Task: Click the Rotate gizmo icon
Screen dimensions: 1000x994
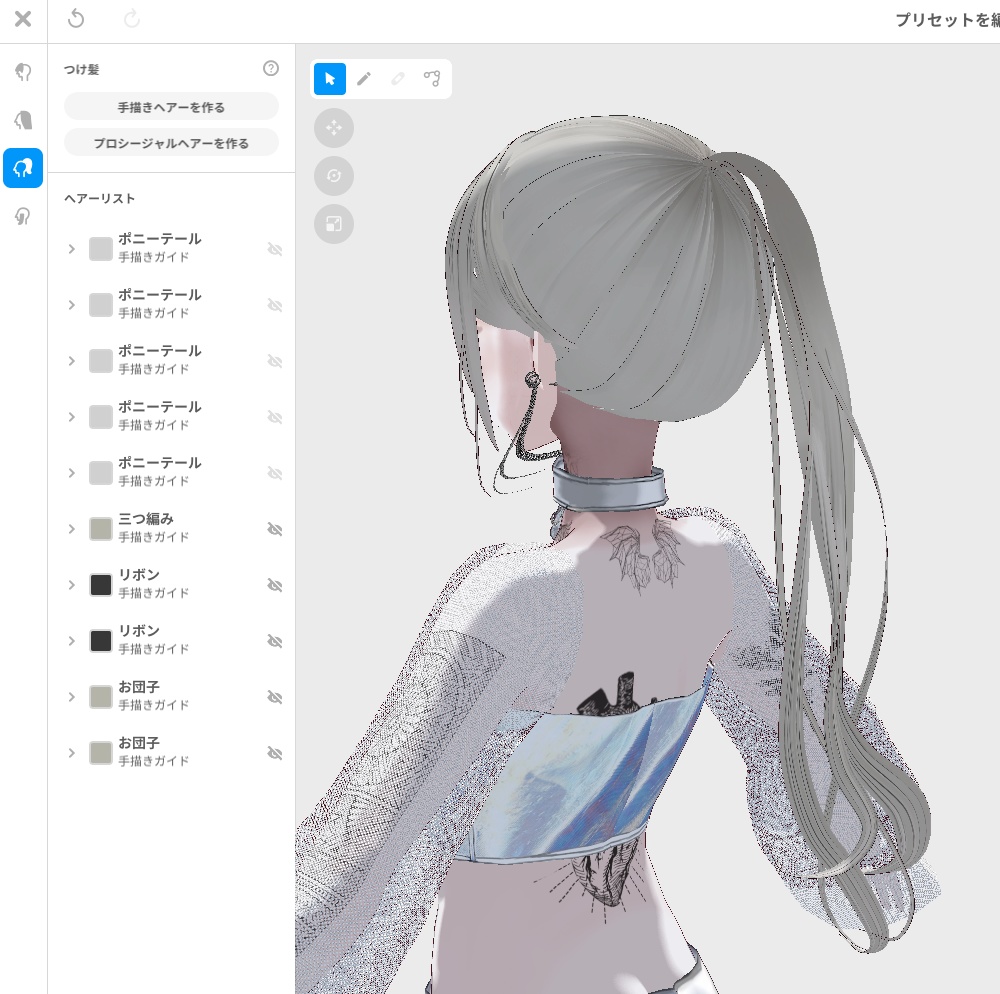Action: click(334, 176)
